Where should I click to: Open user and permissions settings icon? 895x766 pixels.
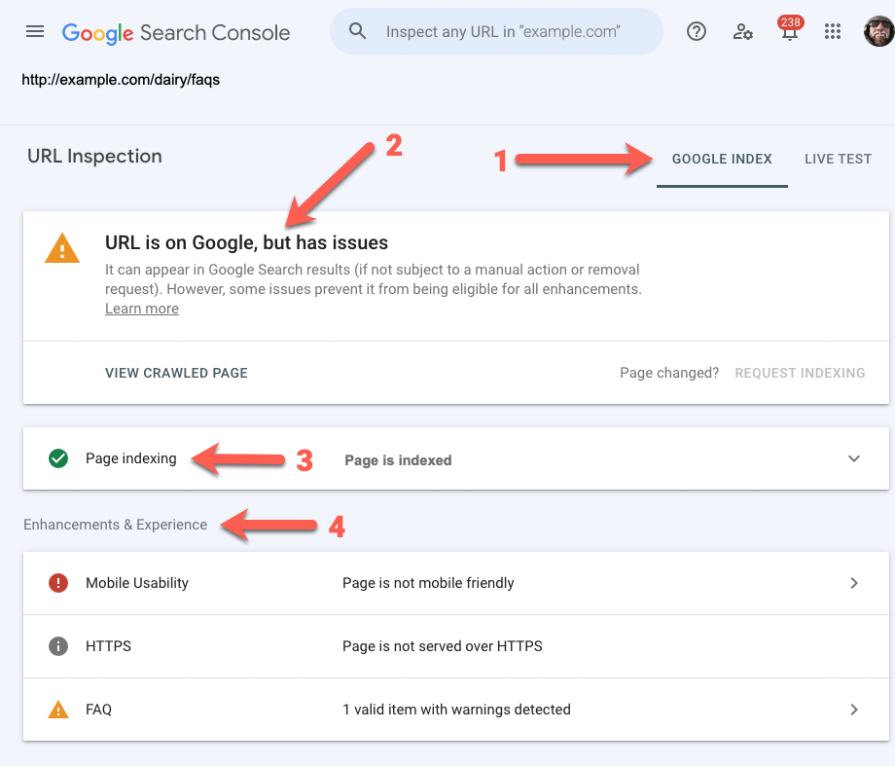742,31
